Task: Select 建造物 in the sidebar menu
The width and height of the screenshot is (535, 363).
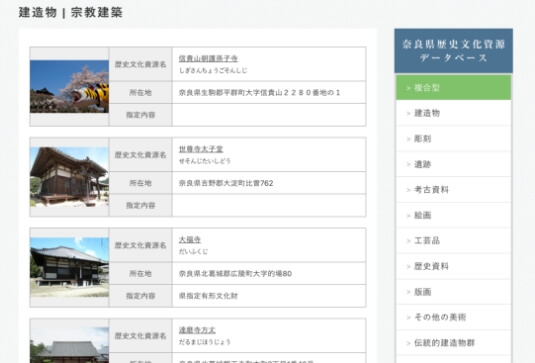Action: point(453,113)
